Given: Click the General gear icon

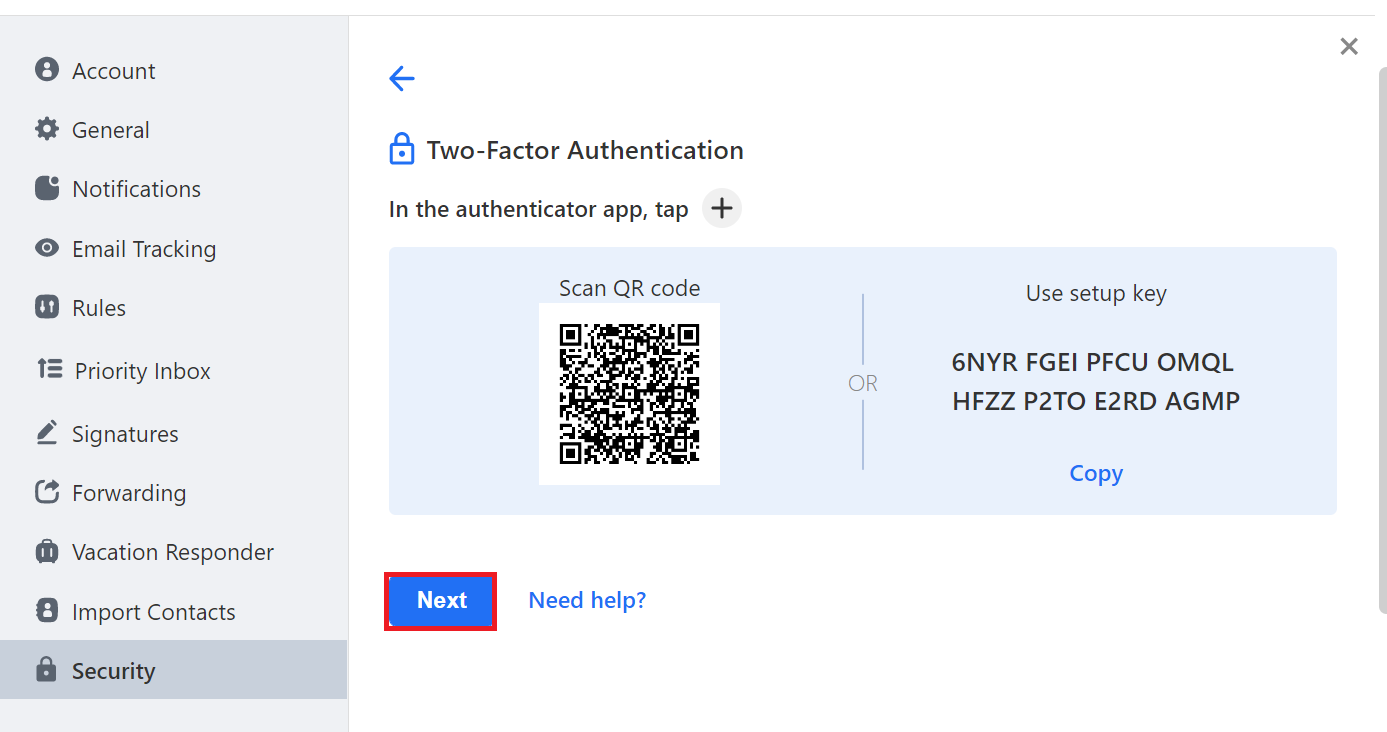Looking at the screenshot, I should click(47, 129).
